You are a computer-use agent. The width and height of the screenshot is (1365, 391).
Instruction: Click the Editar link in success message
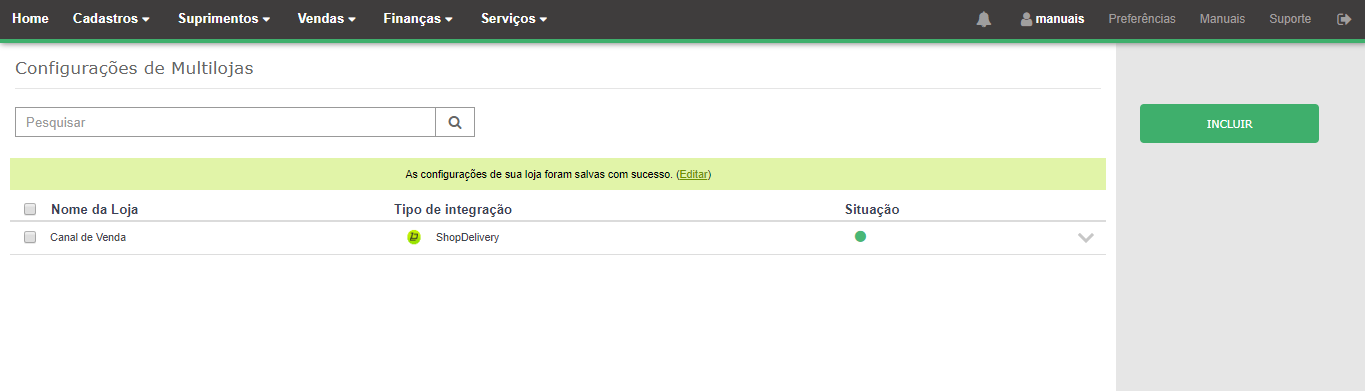(694, 174)
